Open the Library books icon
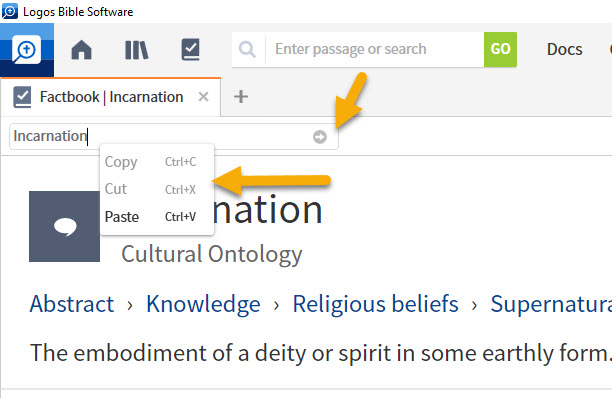The height and width of the screenshot is (398, 612). coord(136,50)
